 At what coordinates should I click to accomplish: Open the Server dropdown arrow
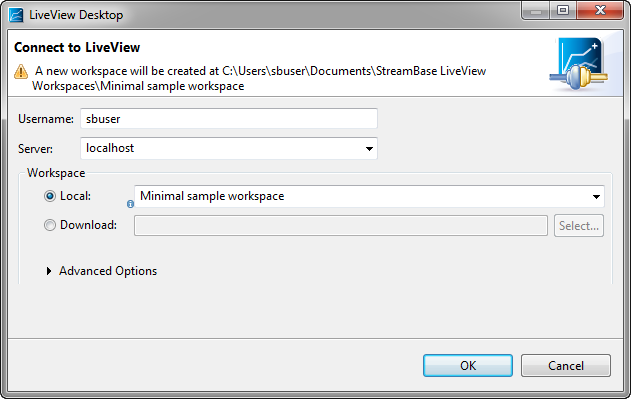pyautogui.click(x=369, y=149)
